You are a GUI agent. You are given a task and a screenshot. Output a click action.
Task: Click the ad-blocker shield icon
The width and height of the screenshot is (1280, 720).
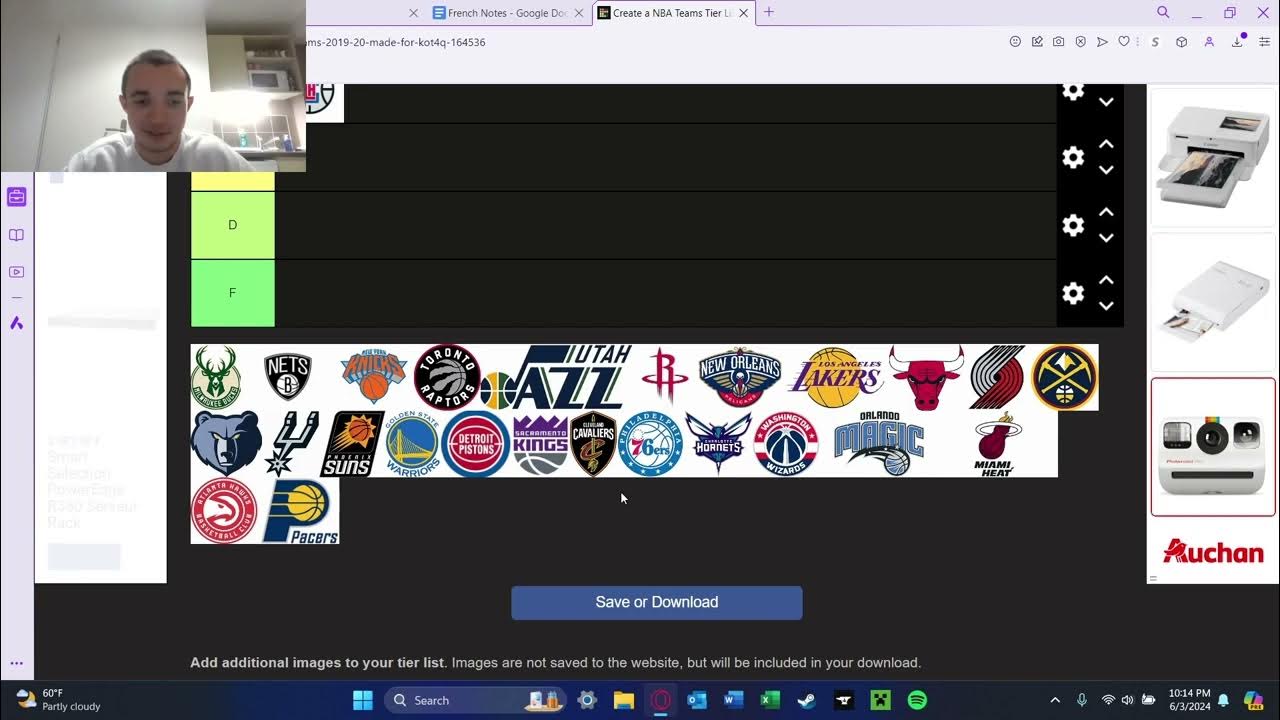[1080, 42]
